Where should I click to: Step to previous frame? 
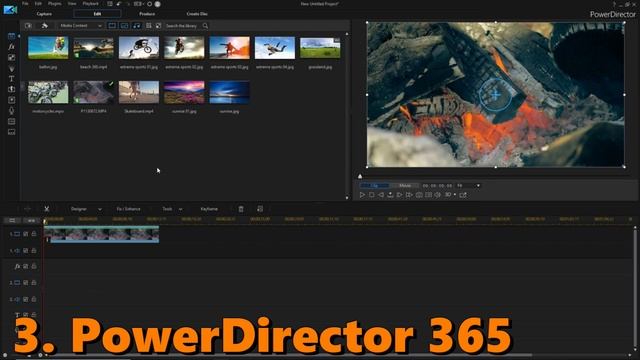[381, 195]
